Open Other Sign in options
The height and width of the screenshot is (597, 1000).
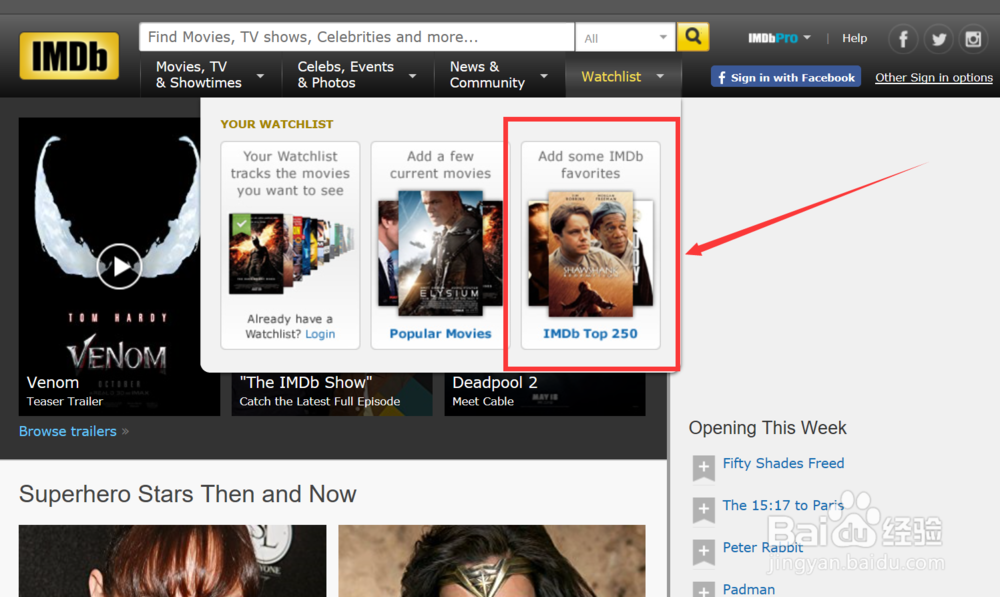[934, 77]
